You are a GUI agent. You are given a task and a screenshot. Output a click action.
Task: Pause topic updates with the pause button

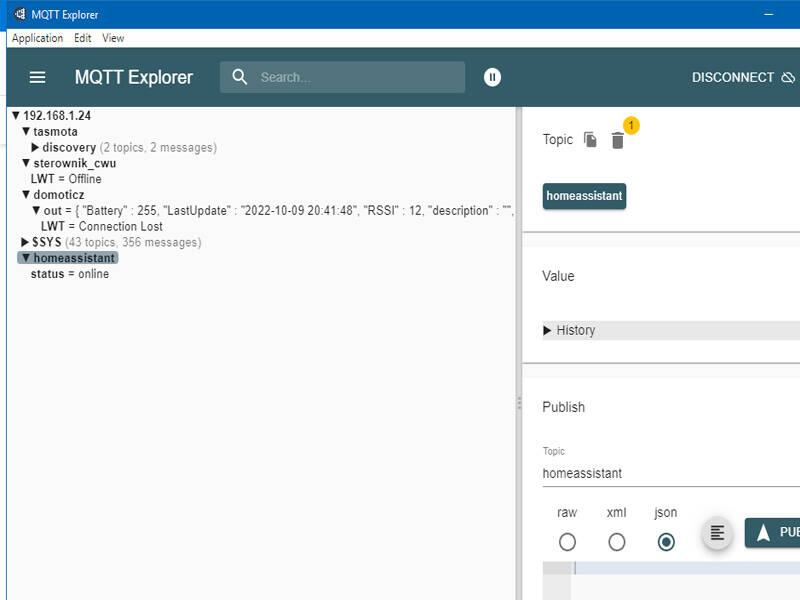click(492, 77)
